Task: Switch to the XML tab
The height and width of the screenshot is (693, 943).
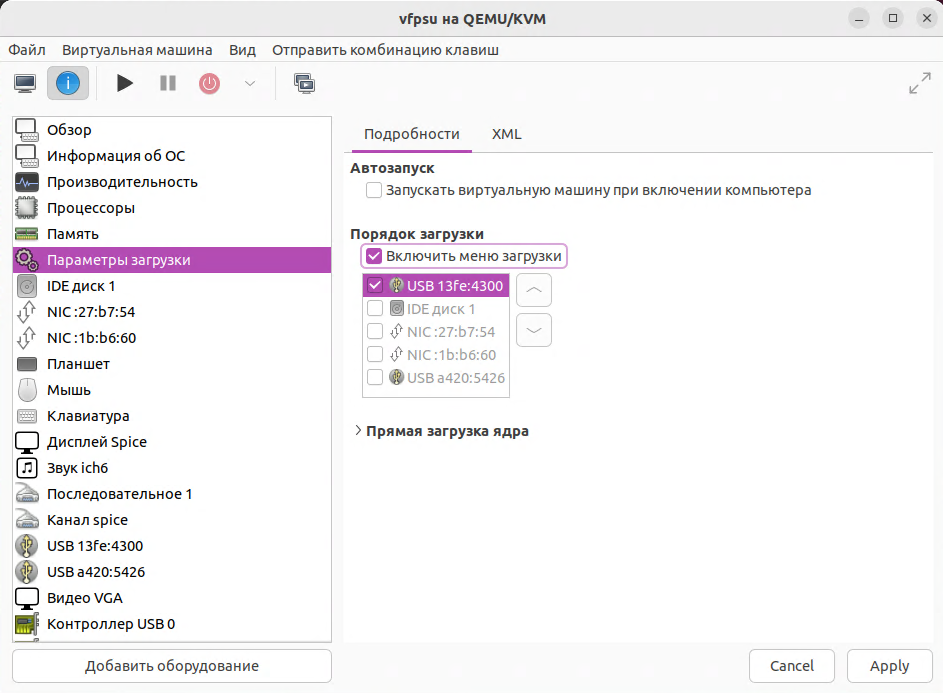Action: click(506, 134)
